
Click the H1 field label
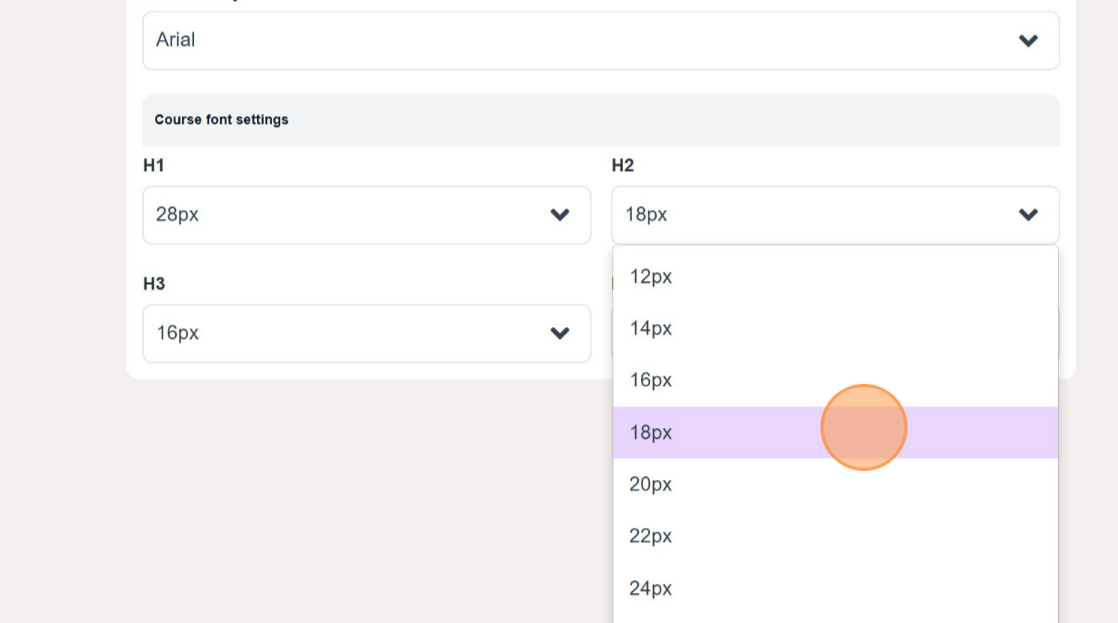point(153,166)
